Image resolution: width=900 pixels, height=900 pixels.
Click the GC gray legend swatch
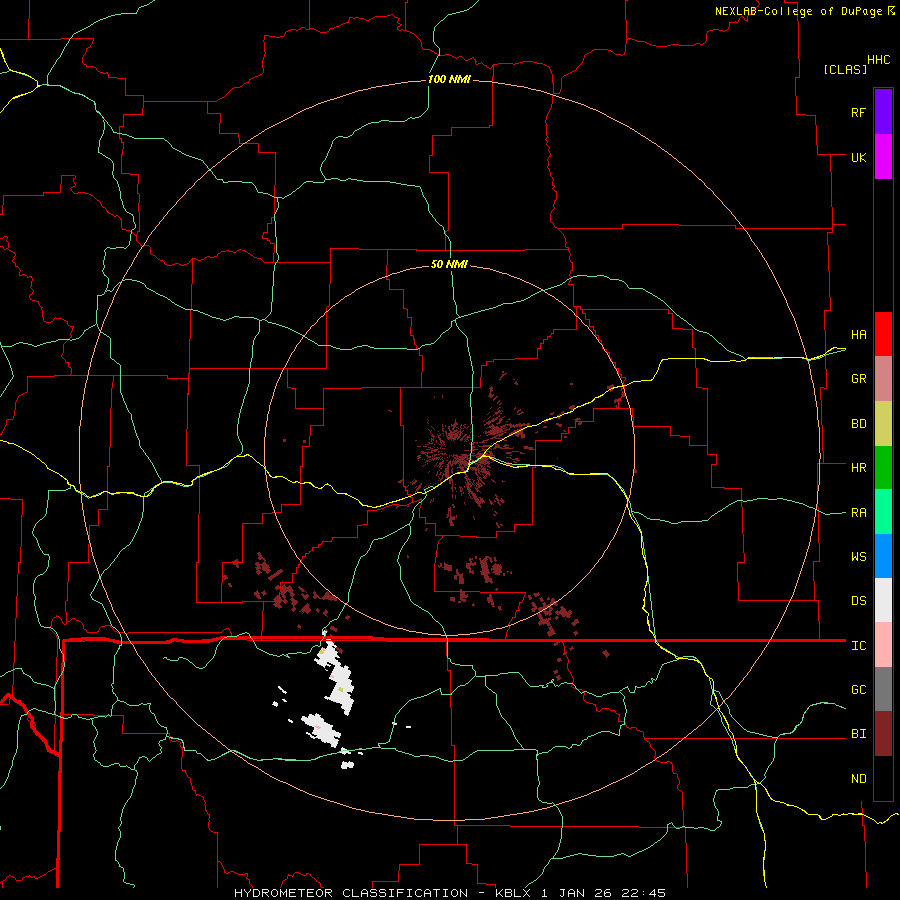click(883, 689)
